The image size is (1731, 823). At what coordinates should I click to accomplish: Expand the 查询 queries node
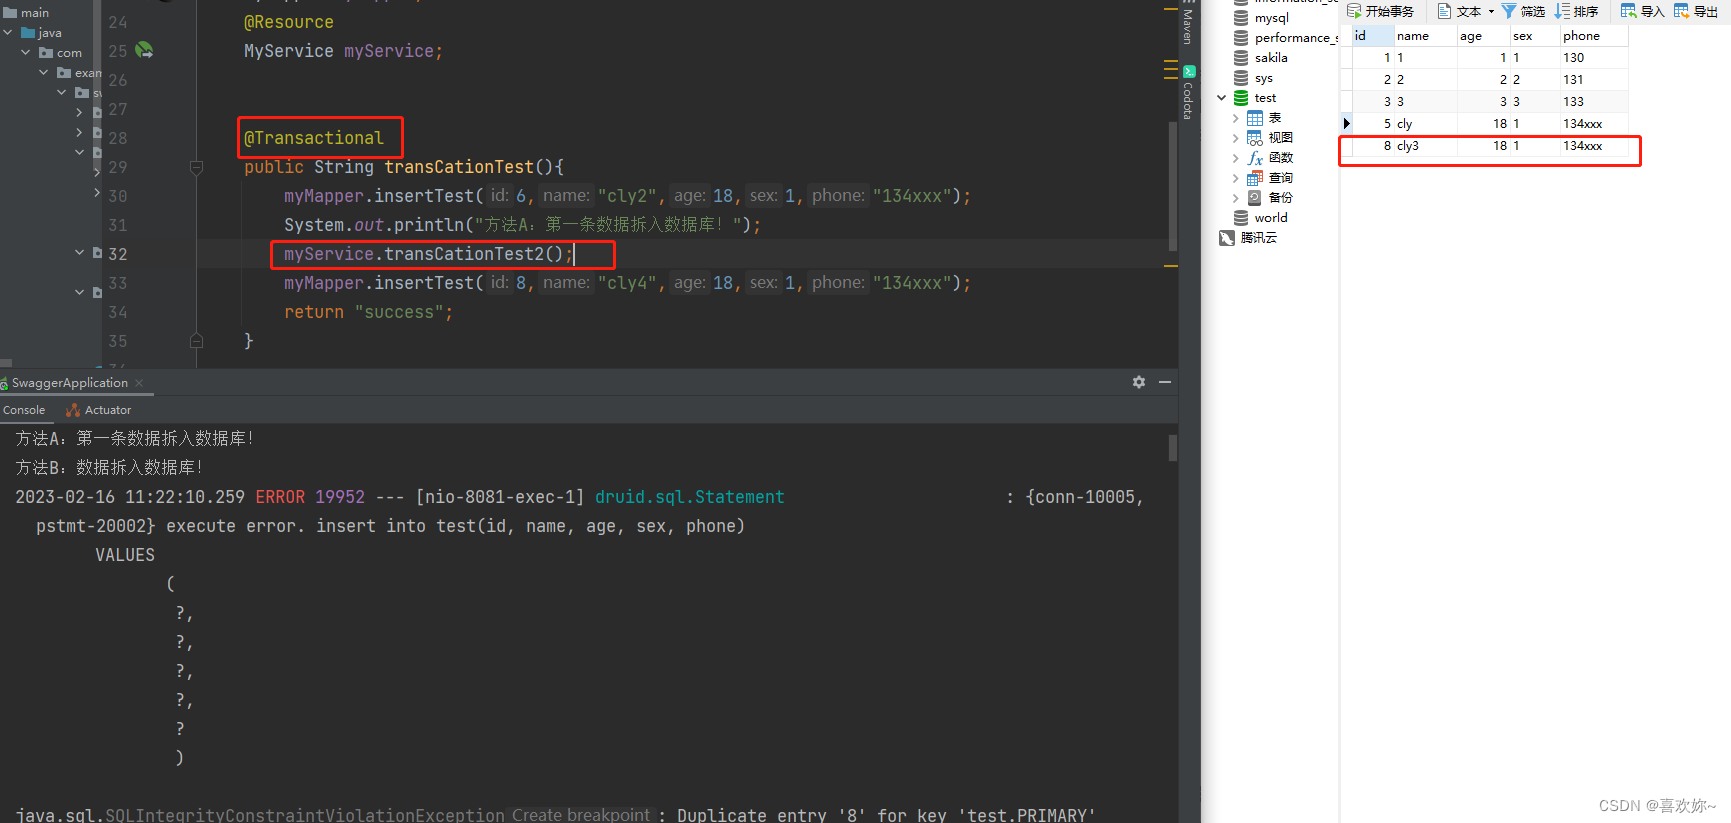[1236, 178]
